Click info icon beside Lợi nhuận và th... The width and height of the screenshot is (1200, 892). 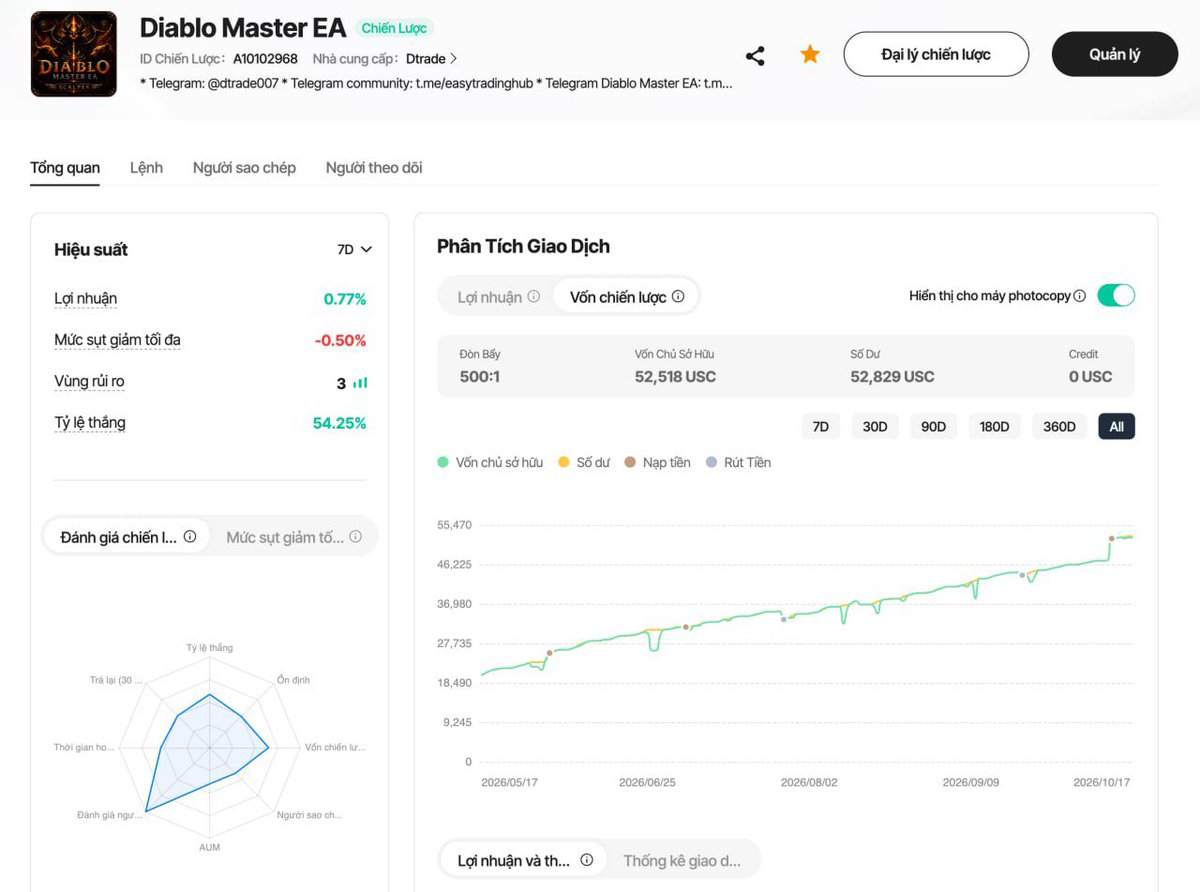[587, 860]
